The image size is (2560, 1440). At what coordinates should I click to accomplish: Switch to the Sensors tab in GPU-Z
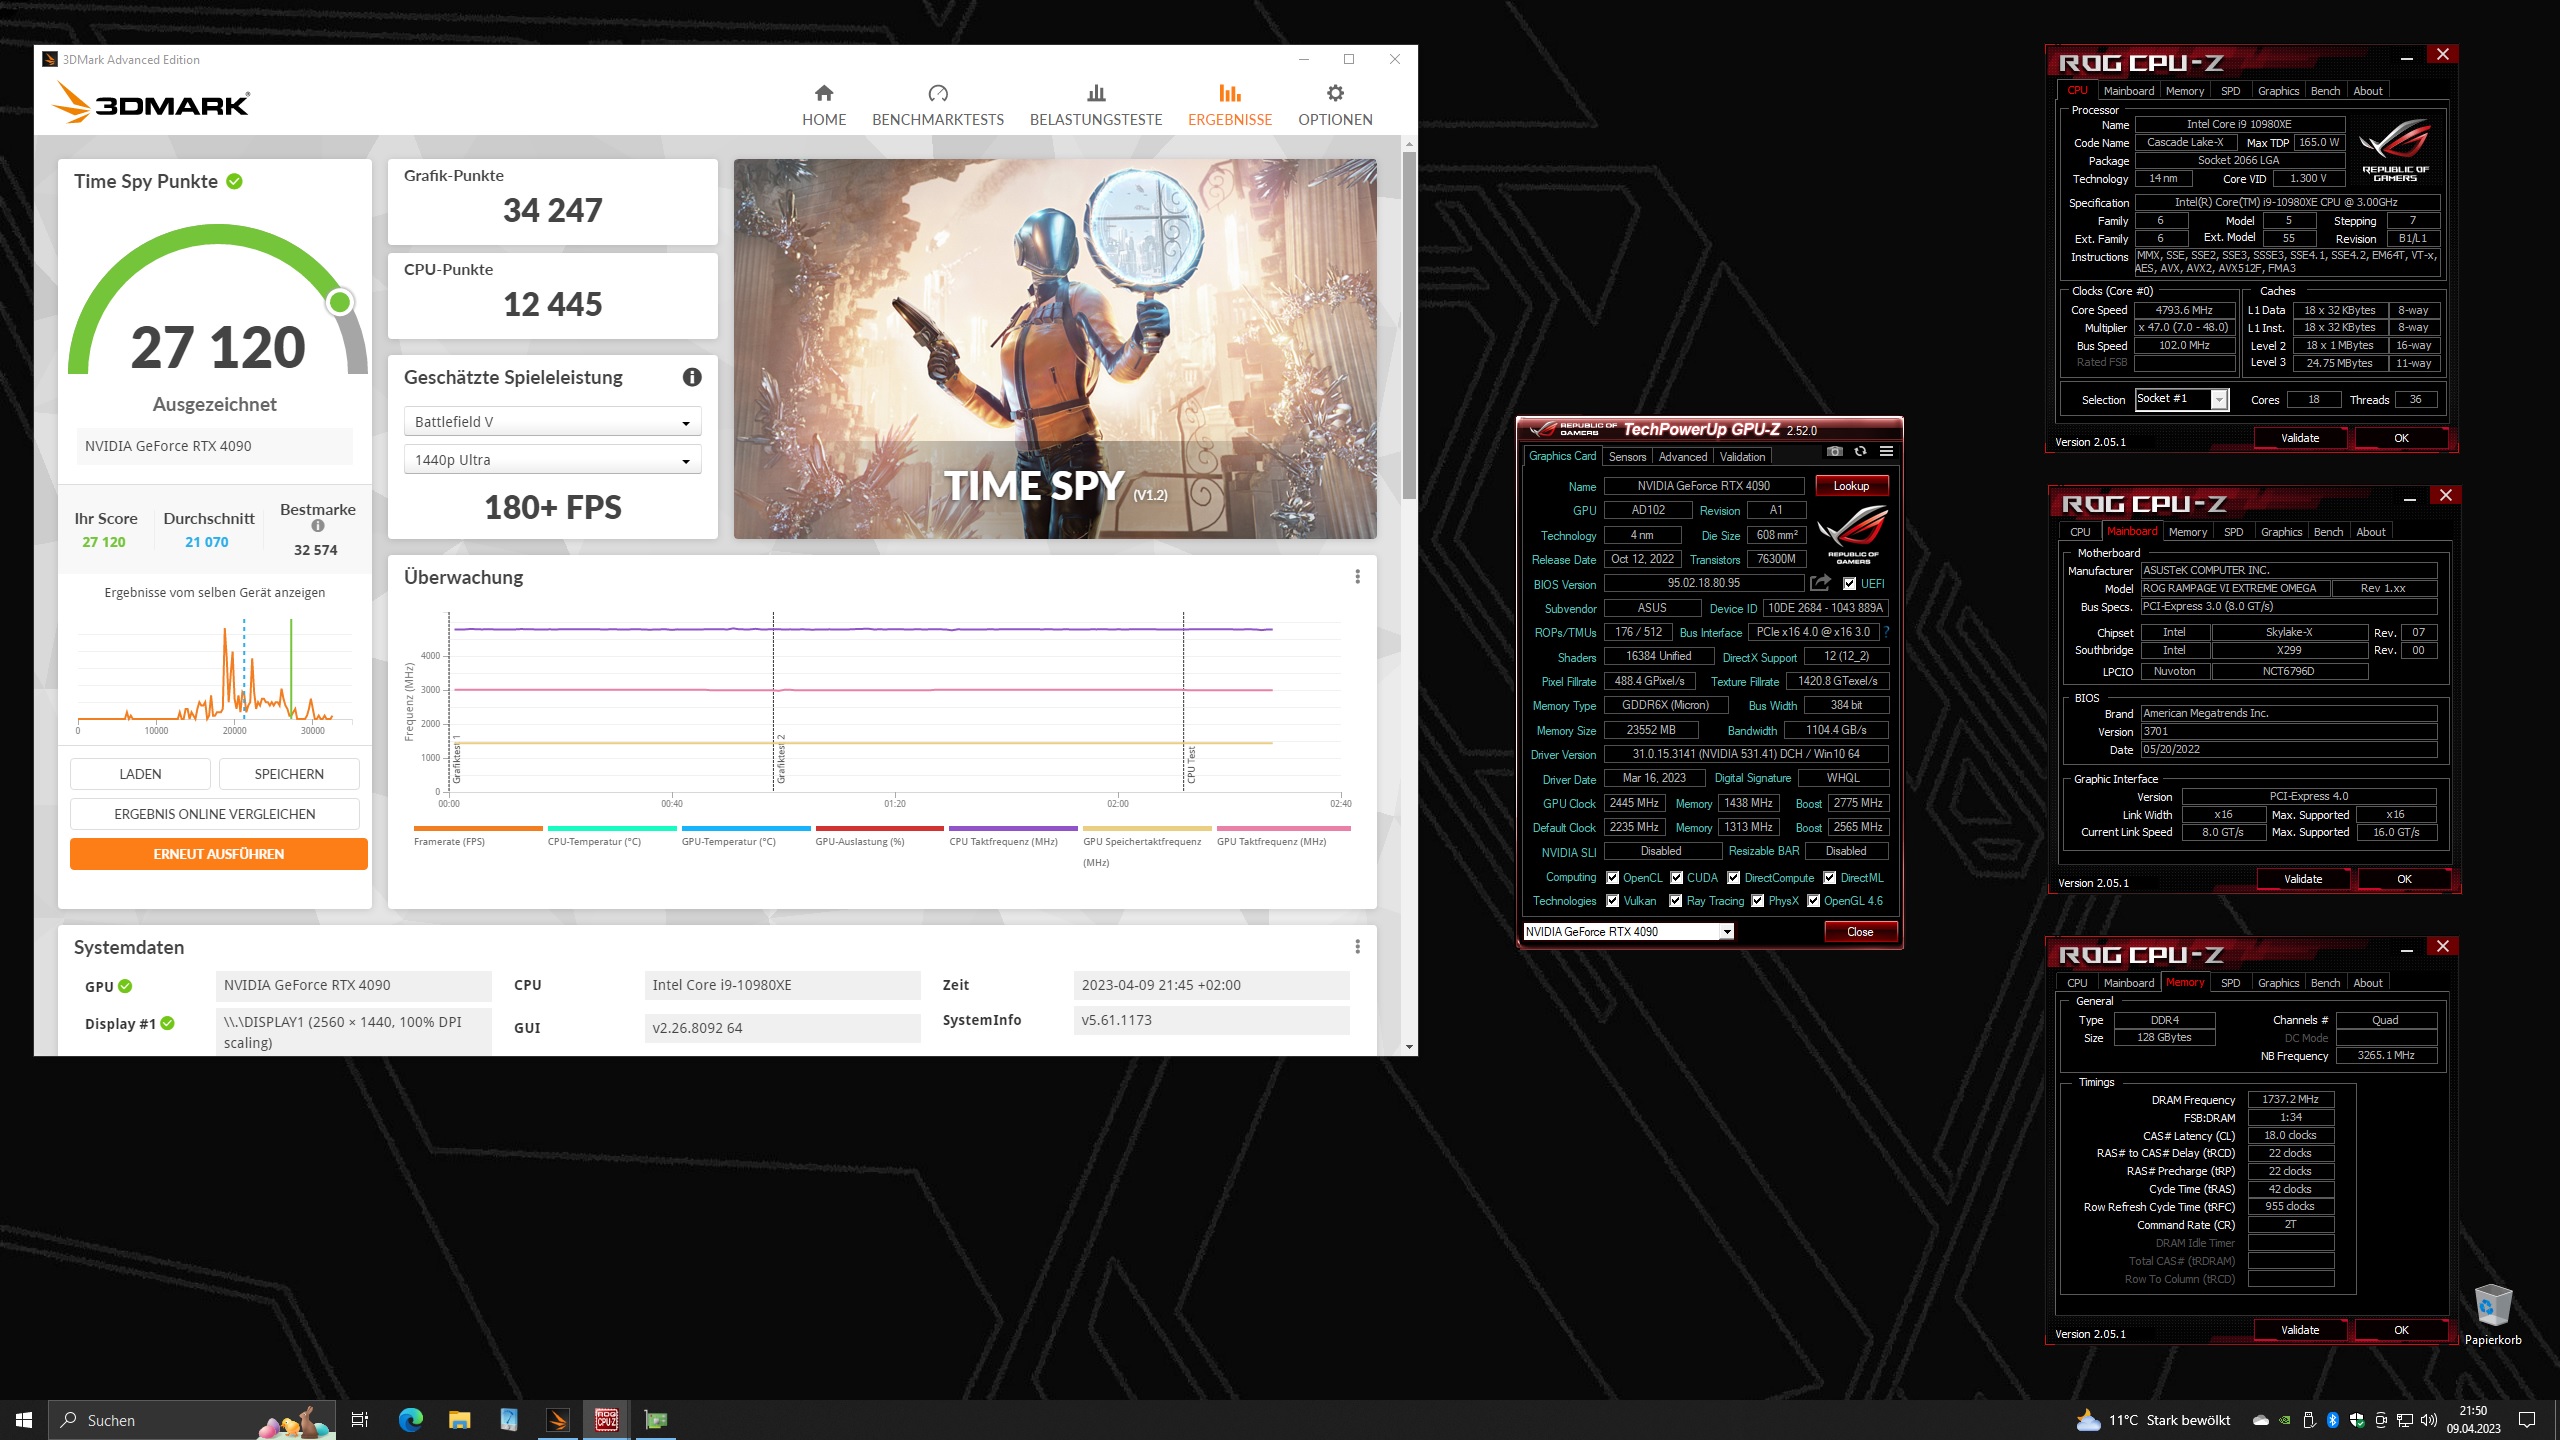coord(1627,457)
